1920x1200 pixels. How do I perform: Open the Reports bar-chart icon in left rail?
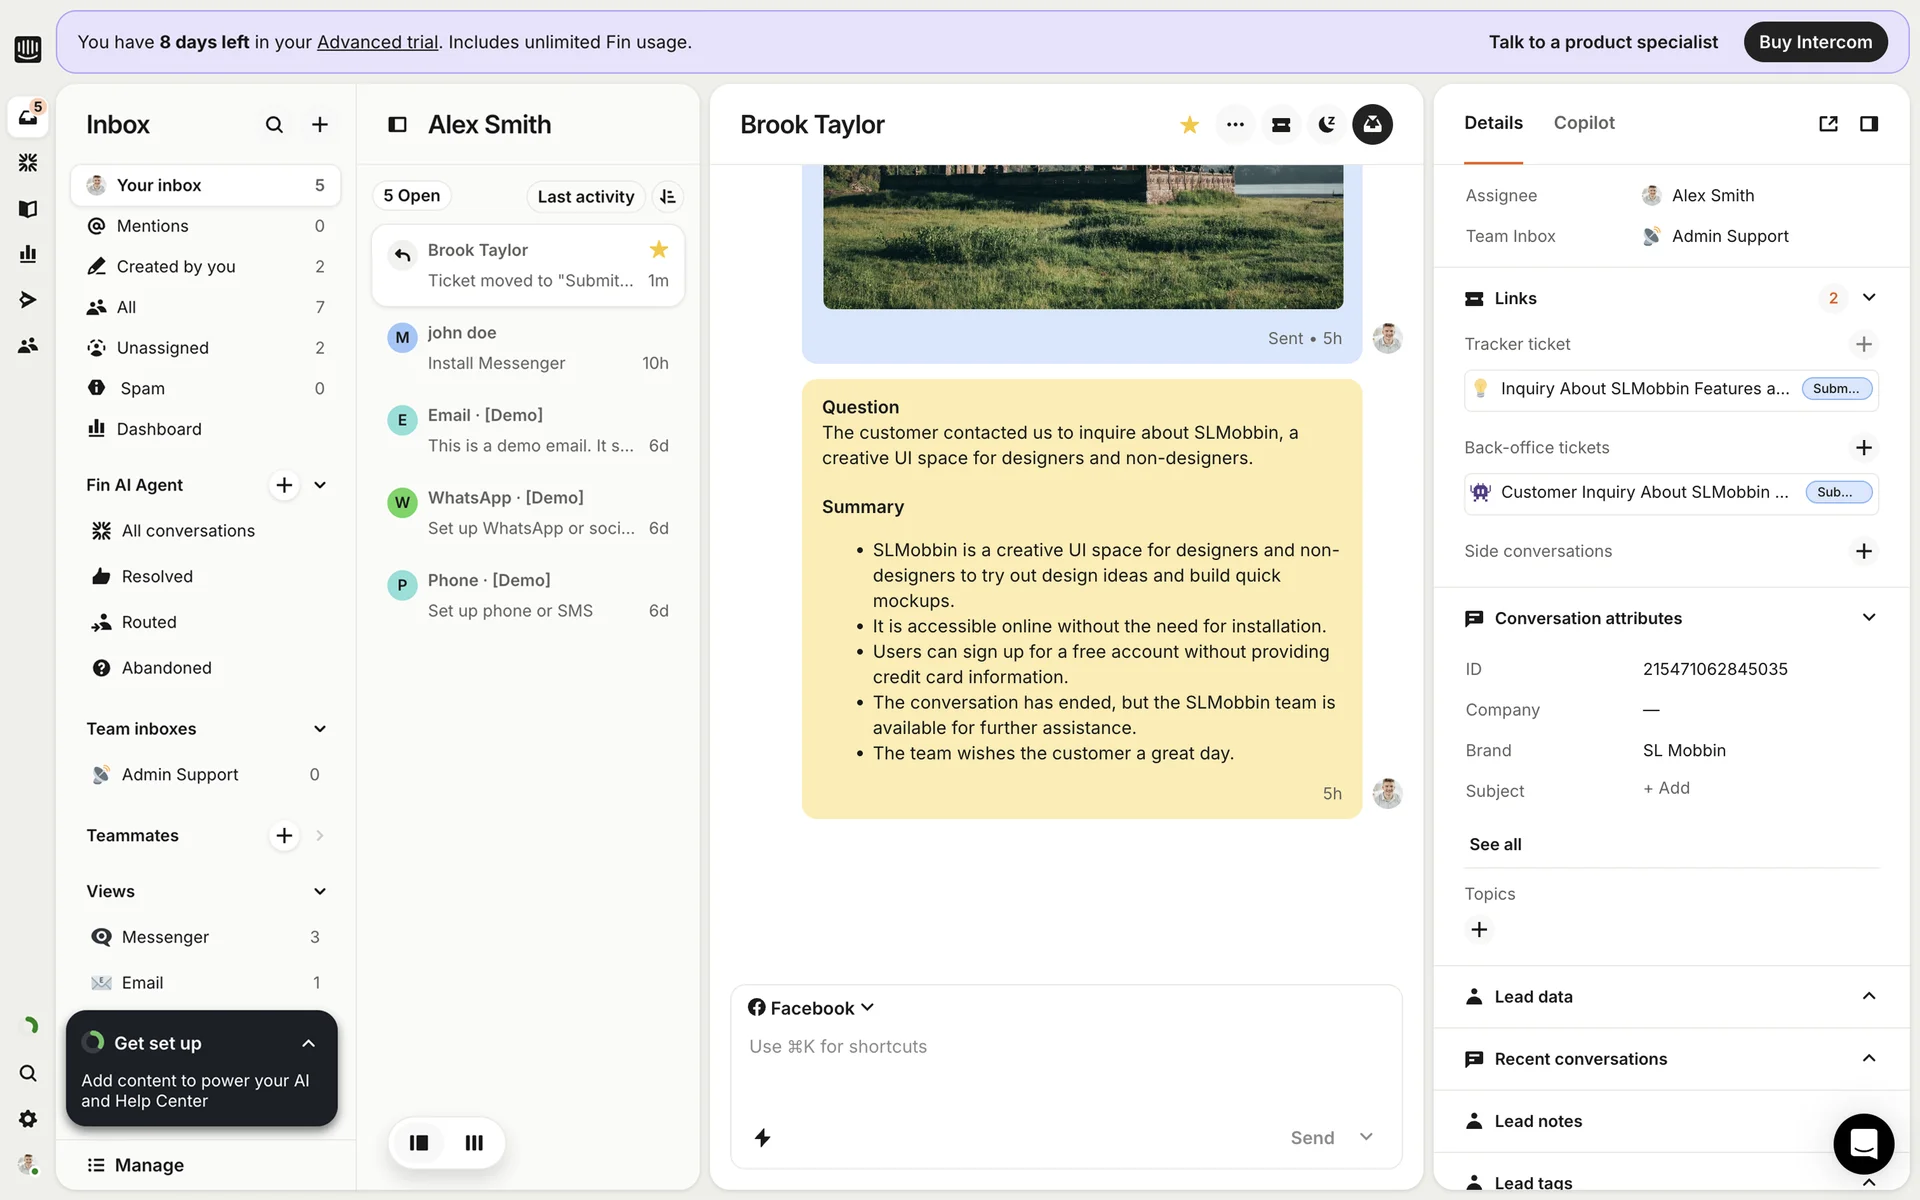[28, 254]
